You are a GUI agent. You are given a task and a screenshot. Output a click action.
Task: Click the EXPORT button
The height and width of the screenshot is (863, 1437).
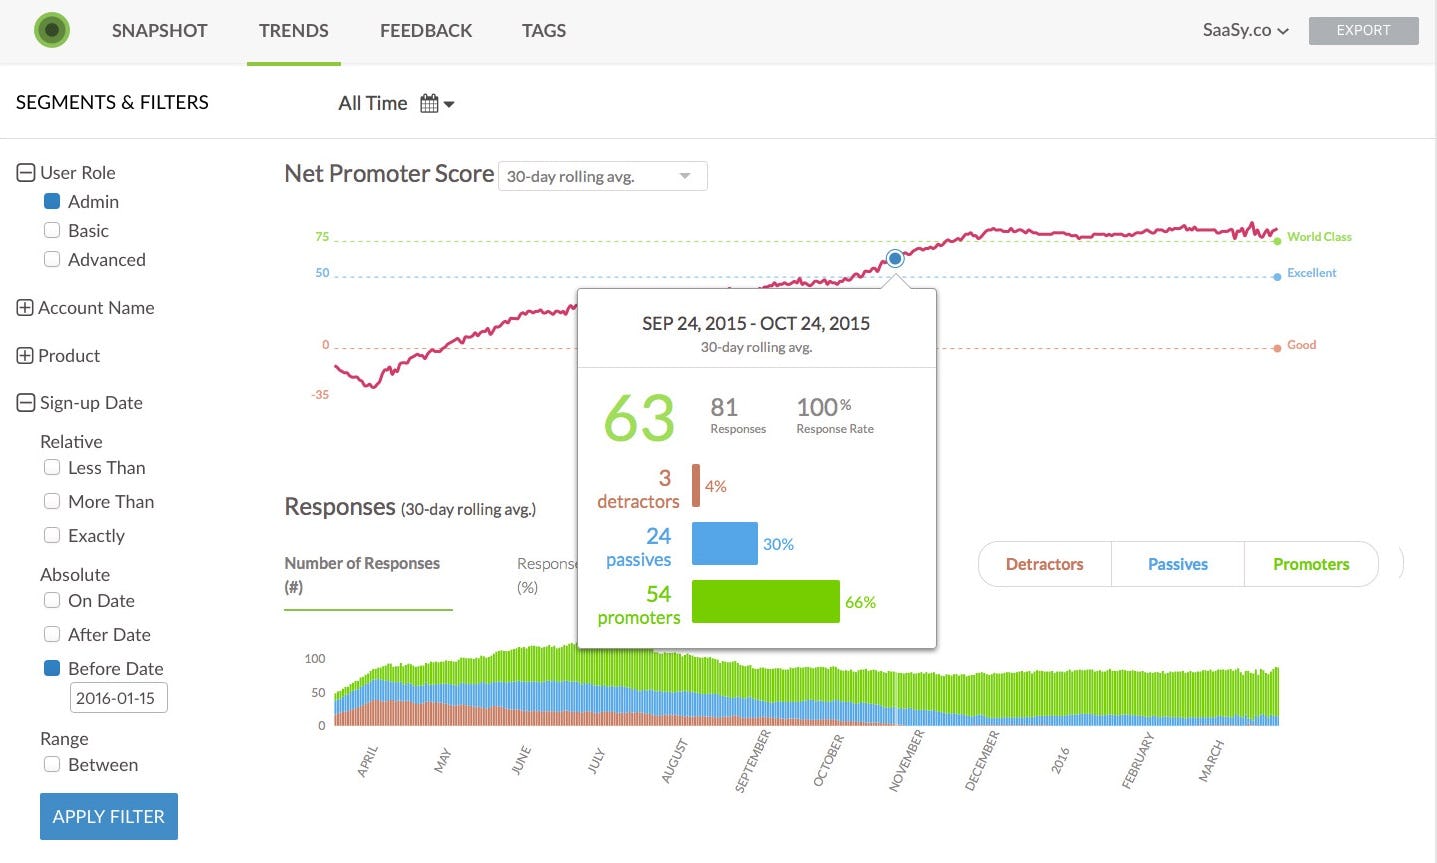coord(1364,30)
